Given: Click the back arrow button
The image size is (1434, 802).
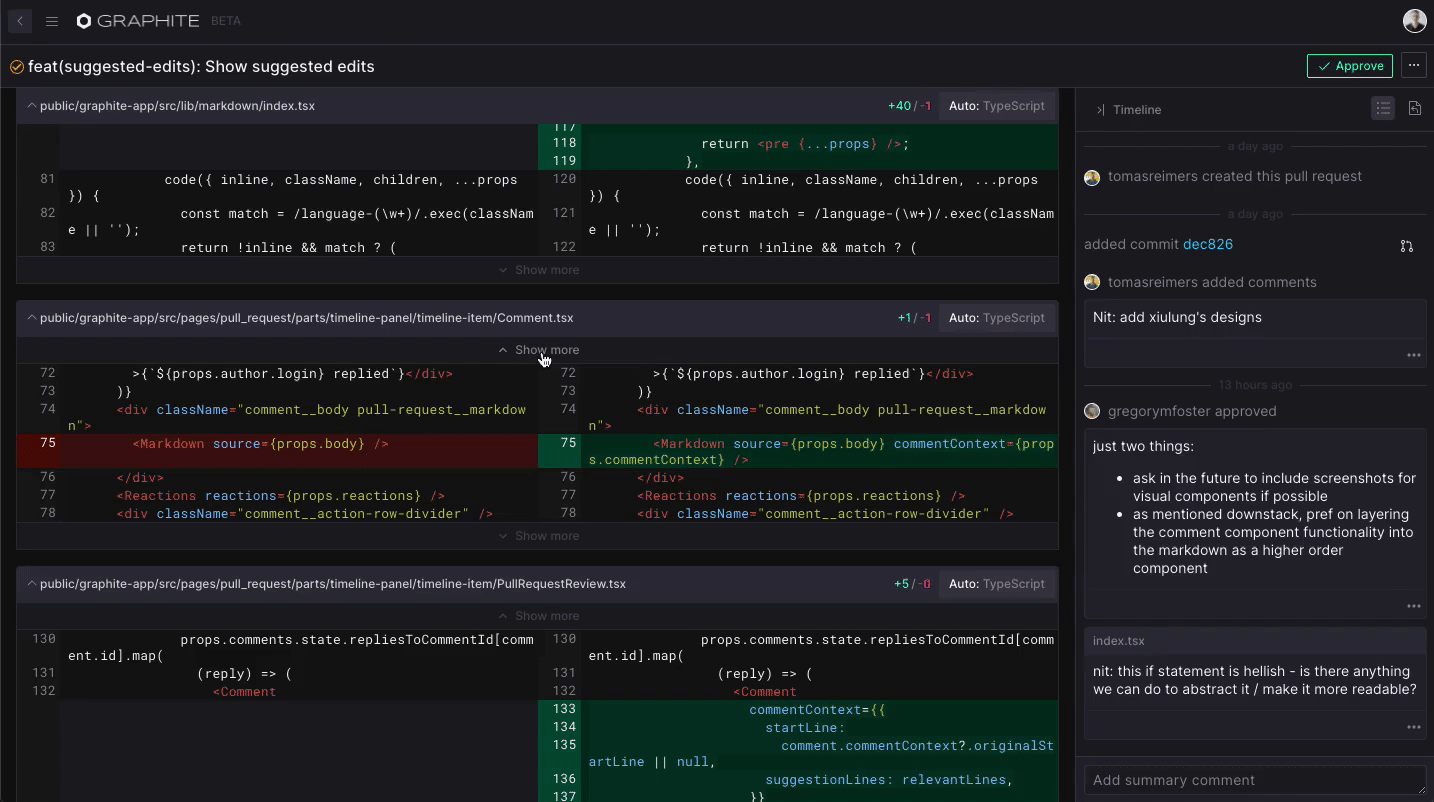Looking at the screenshot, I should coord(20,21).
